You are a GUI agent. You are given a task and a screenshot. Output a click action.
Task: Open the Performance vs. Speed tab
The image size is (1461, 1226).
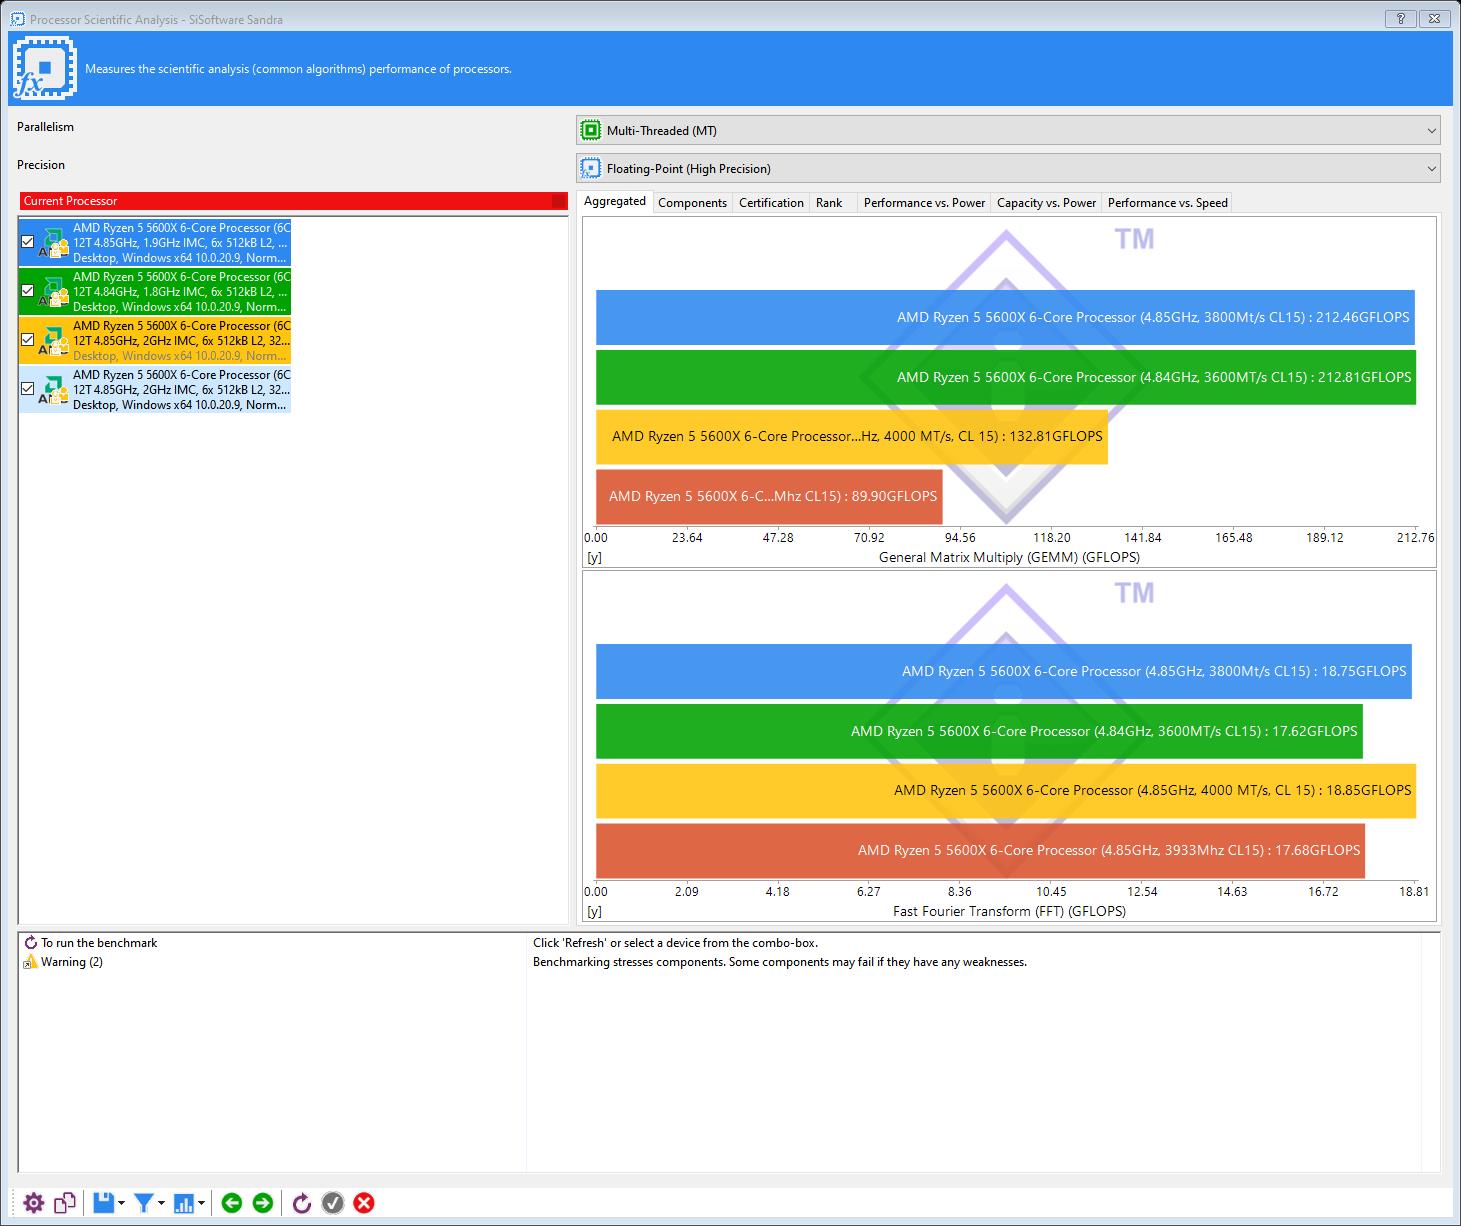coord(1167,203)
